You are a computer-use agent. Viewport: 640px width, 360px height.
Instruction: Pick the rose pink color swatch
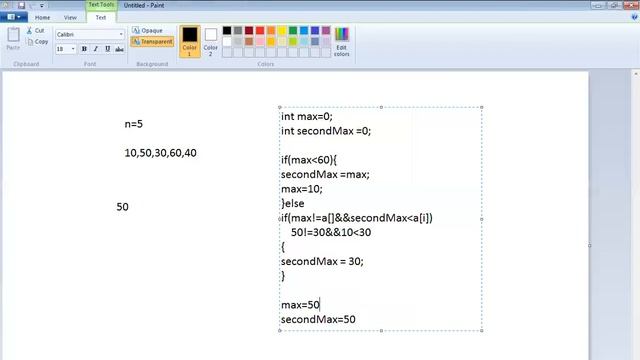(260, 41)
